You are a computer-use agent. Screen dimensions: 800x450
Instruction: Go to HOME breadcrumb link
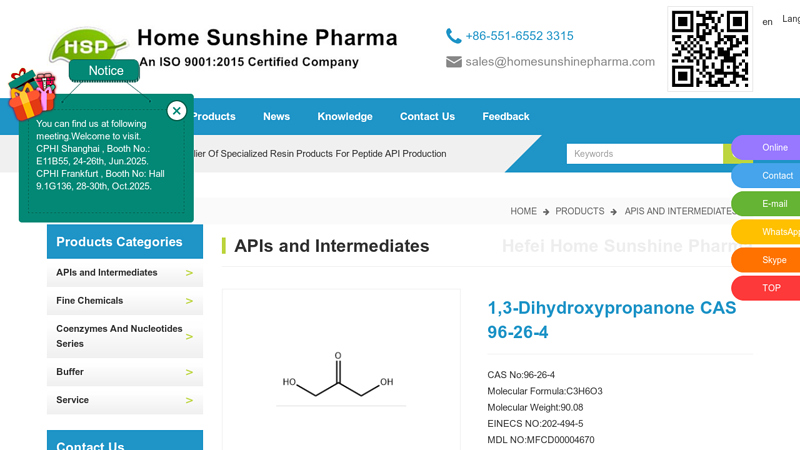click(x=523, y=211)
